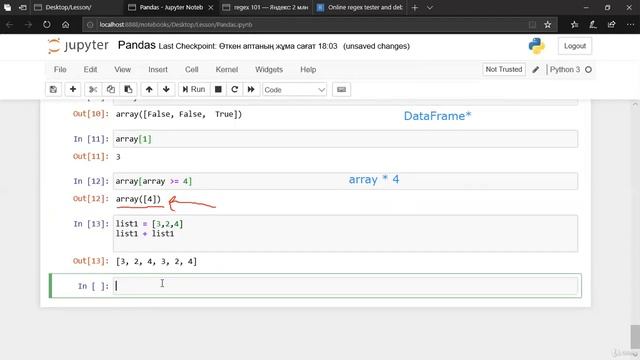The image size is (640, 360).
Task: Open the reading view book icon
Action: (x=532, y=24)
